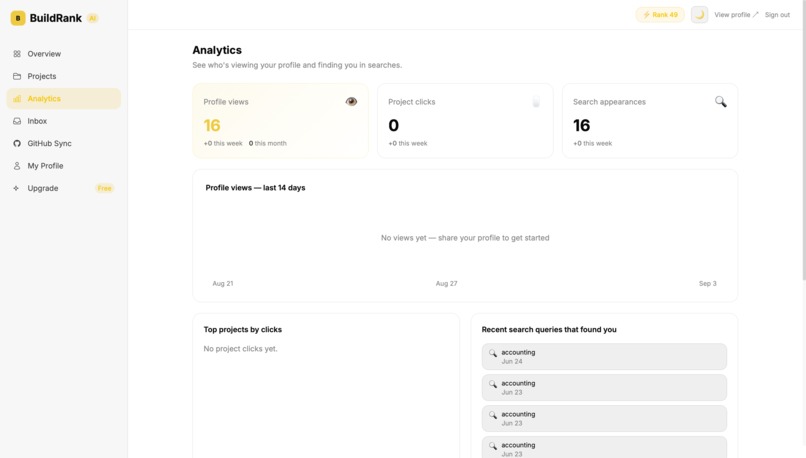Click the Analytics page heading

[217, 50]
